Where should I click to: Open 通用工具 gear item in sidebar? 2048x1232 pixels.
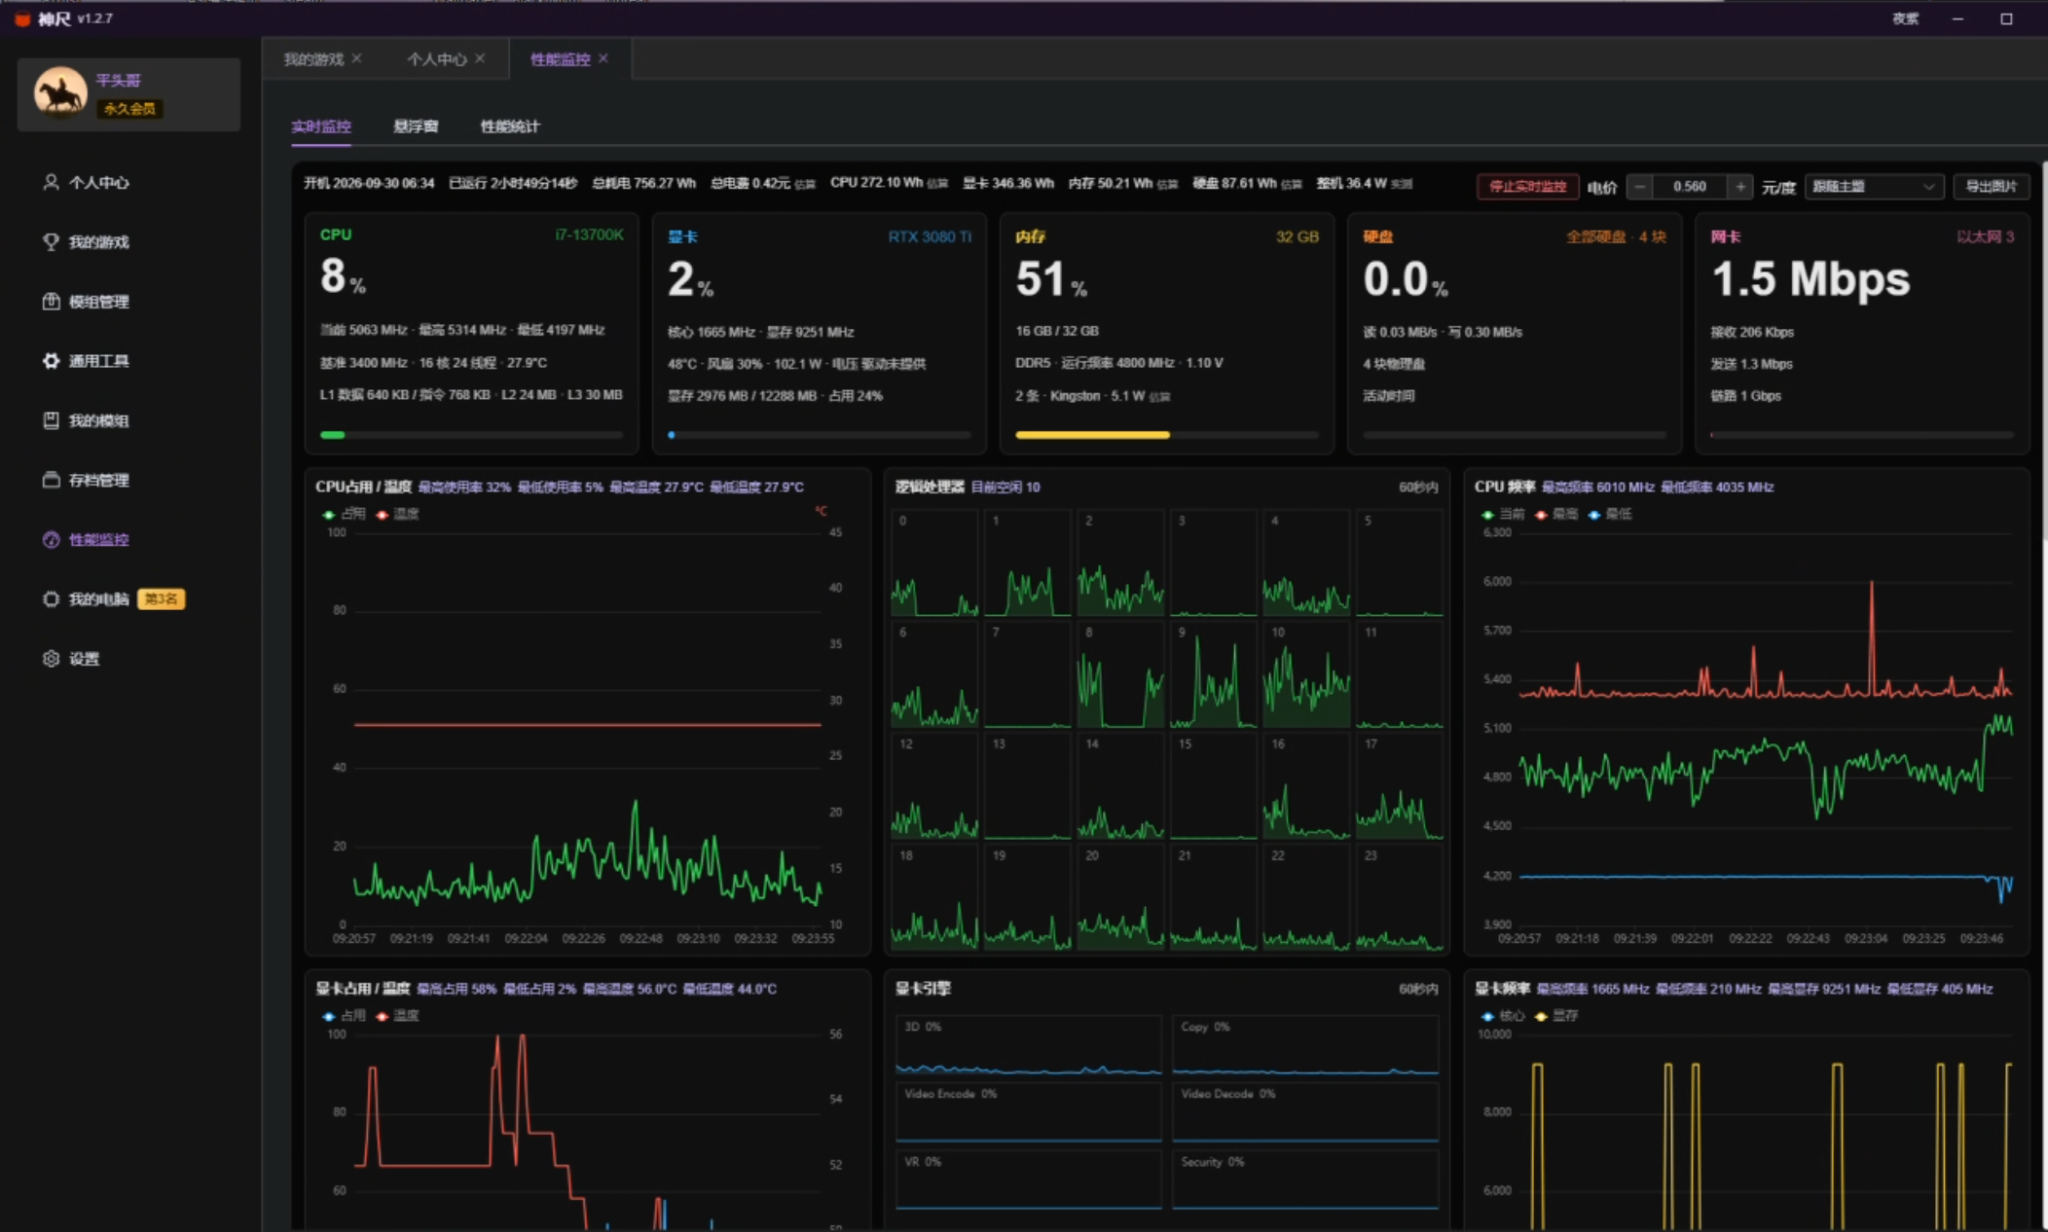(x=86, y=361)
